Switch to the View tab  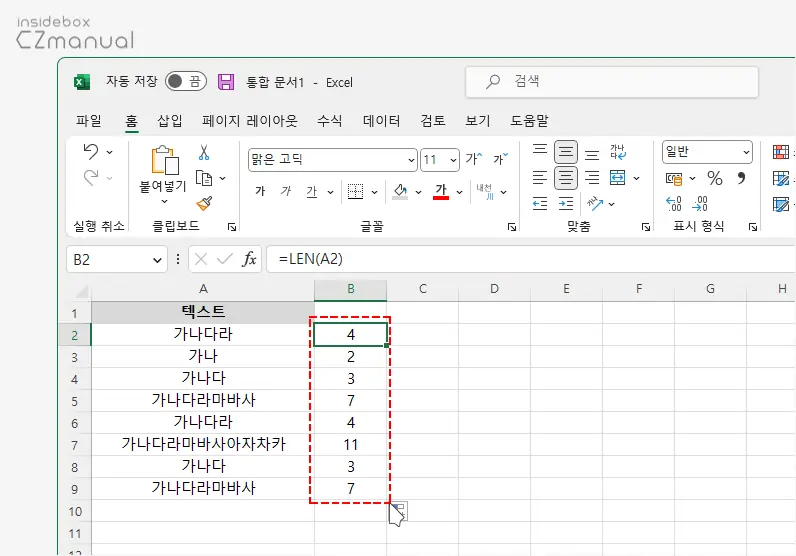[478, 121]
